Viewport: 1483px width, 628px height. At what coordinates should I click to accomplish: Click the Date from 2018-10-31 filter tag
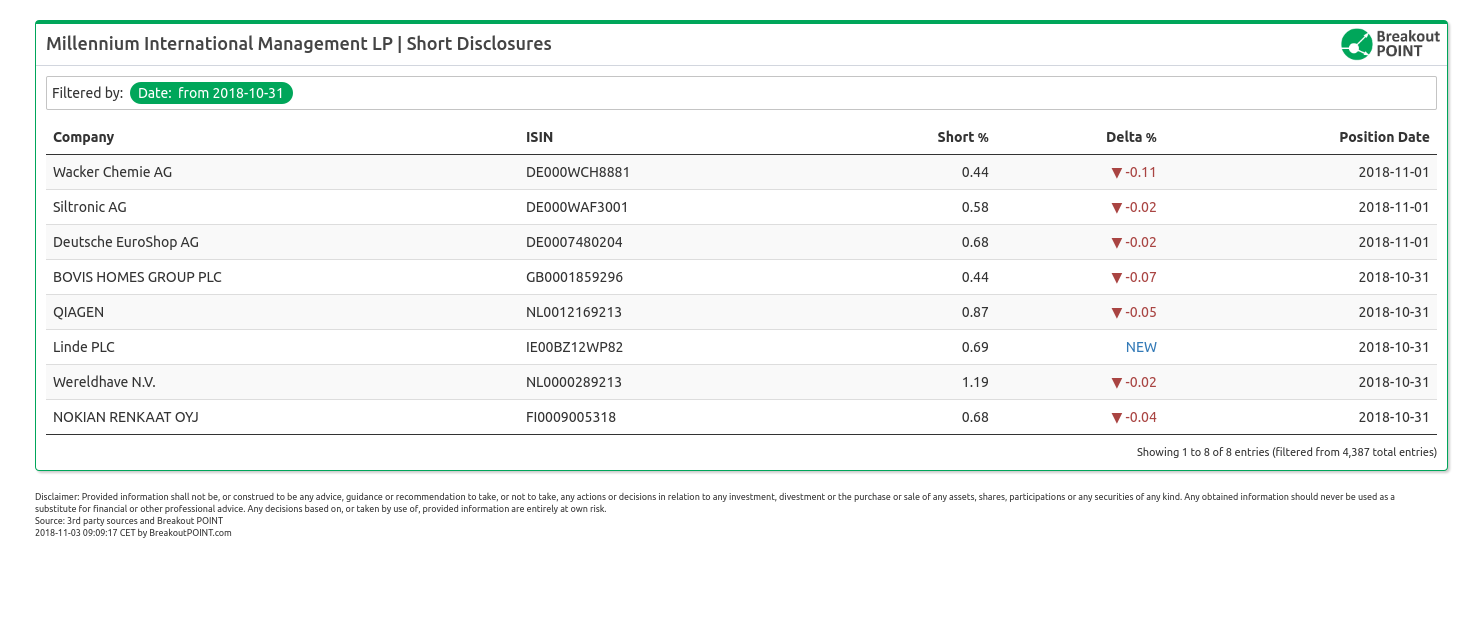click(211, 93)
